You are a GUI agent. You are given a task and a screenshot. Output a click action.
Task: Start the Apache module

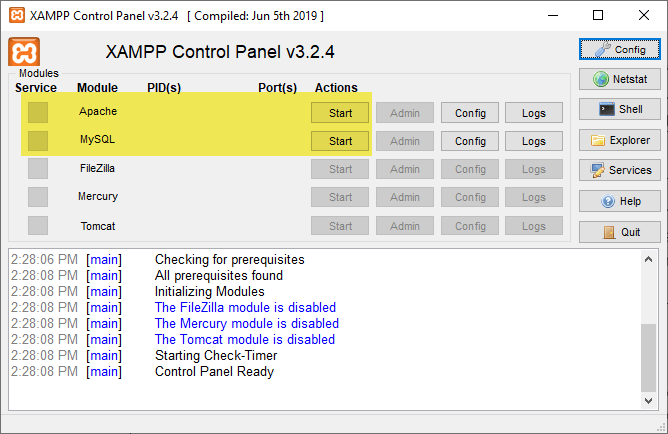[340, 113]
